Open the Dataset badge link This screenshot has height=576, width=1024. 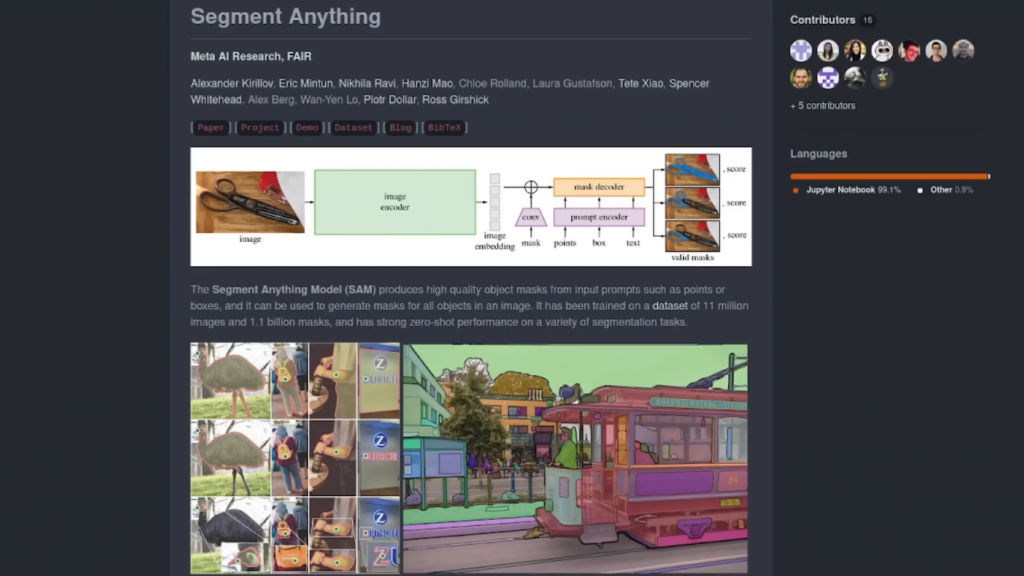click(353, 128)
